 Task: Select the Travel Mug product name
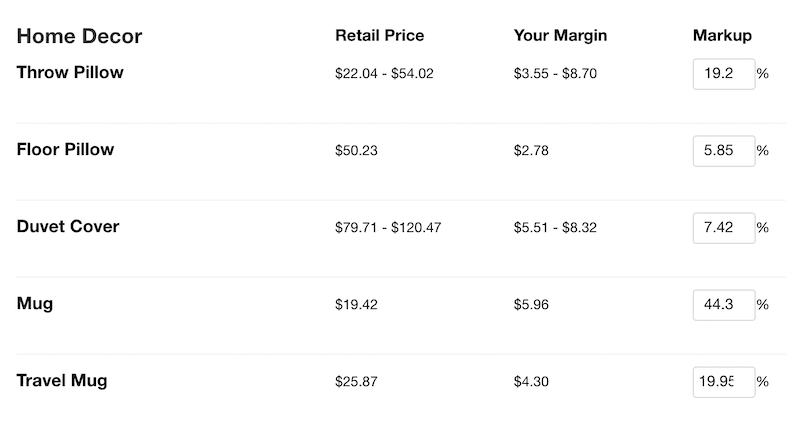tap(62, 381)
